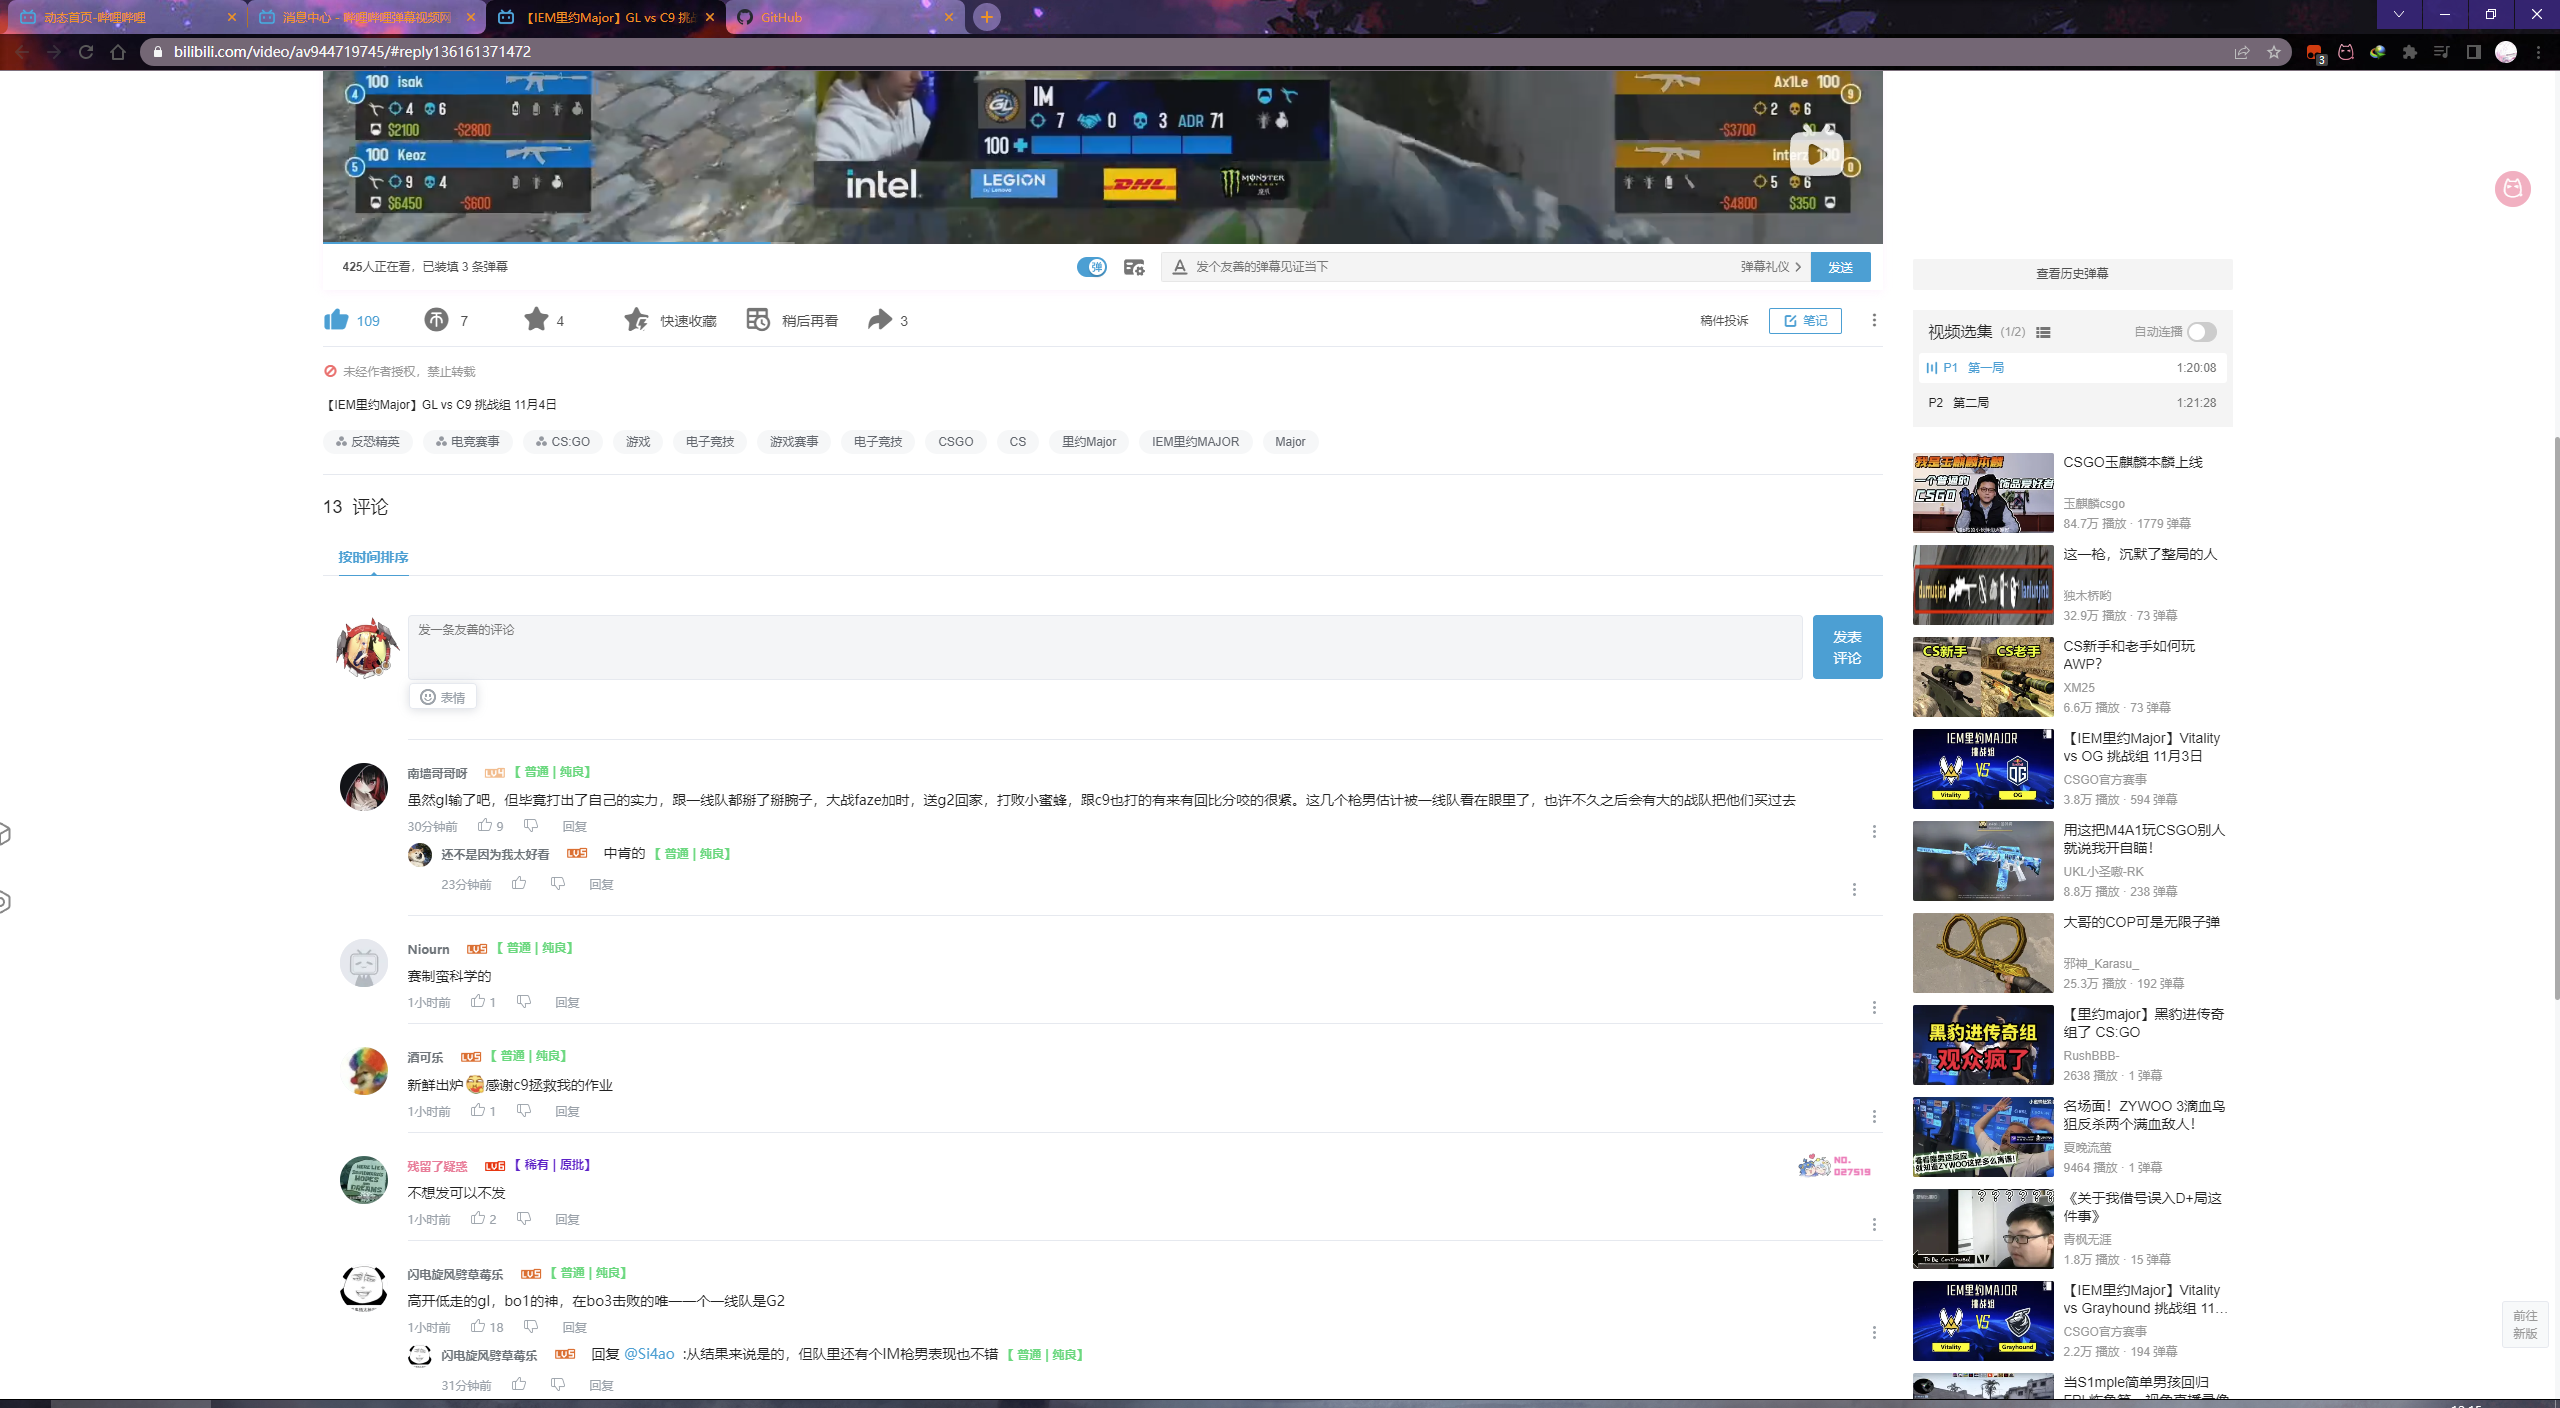Expand the 弹幕礼仪 chevron
This screenshot has height=1408, width=2560.
1798,267
